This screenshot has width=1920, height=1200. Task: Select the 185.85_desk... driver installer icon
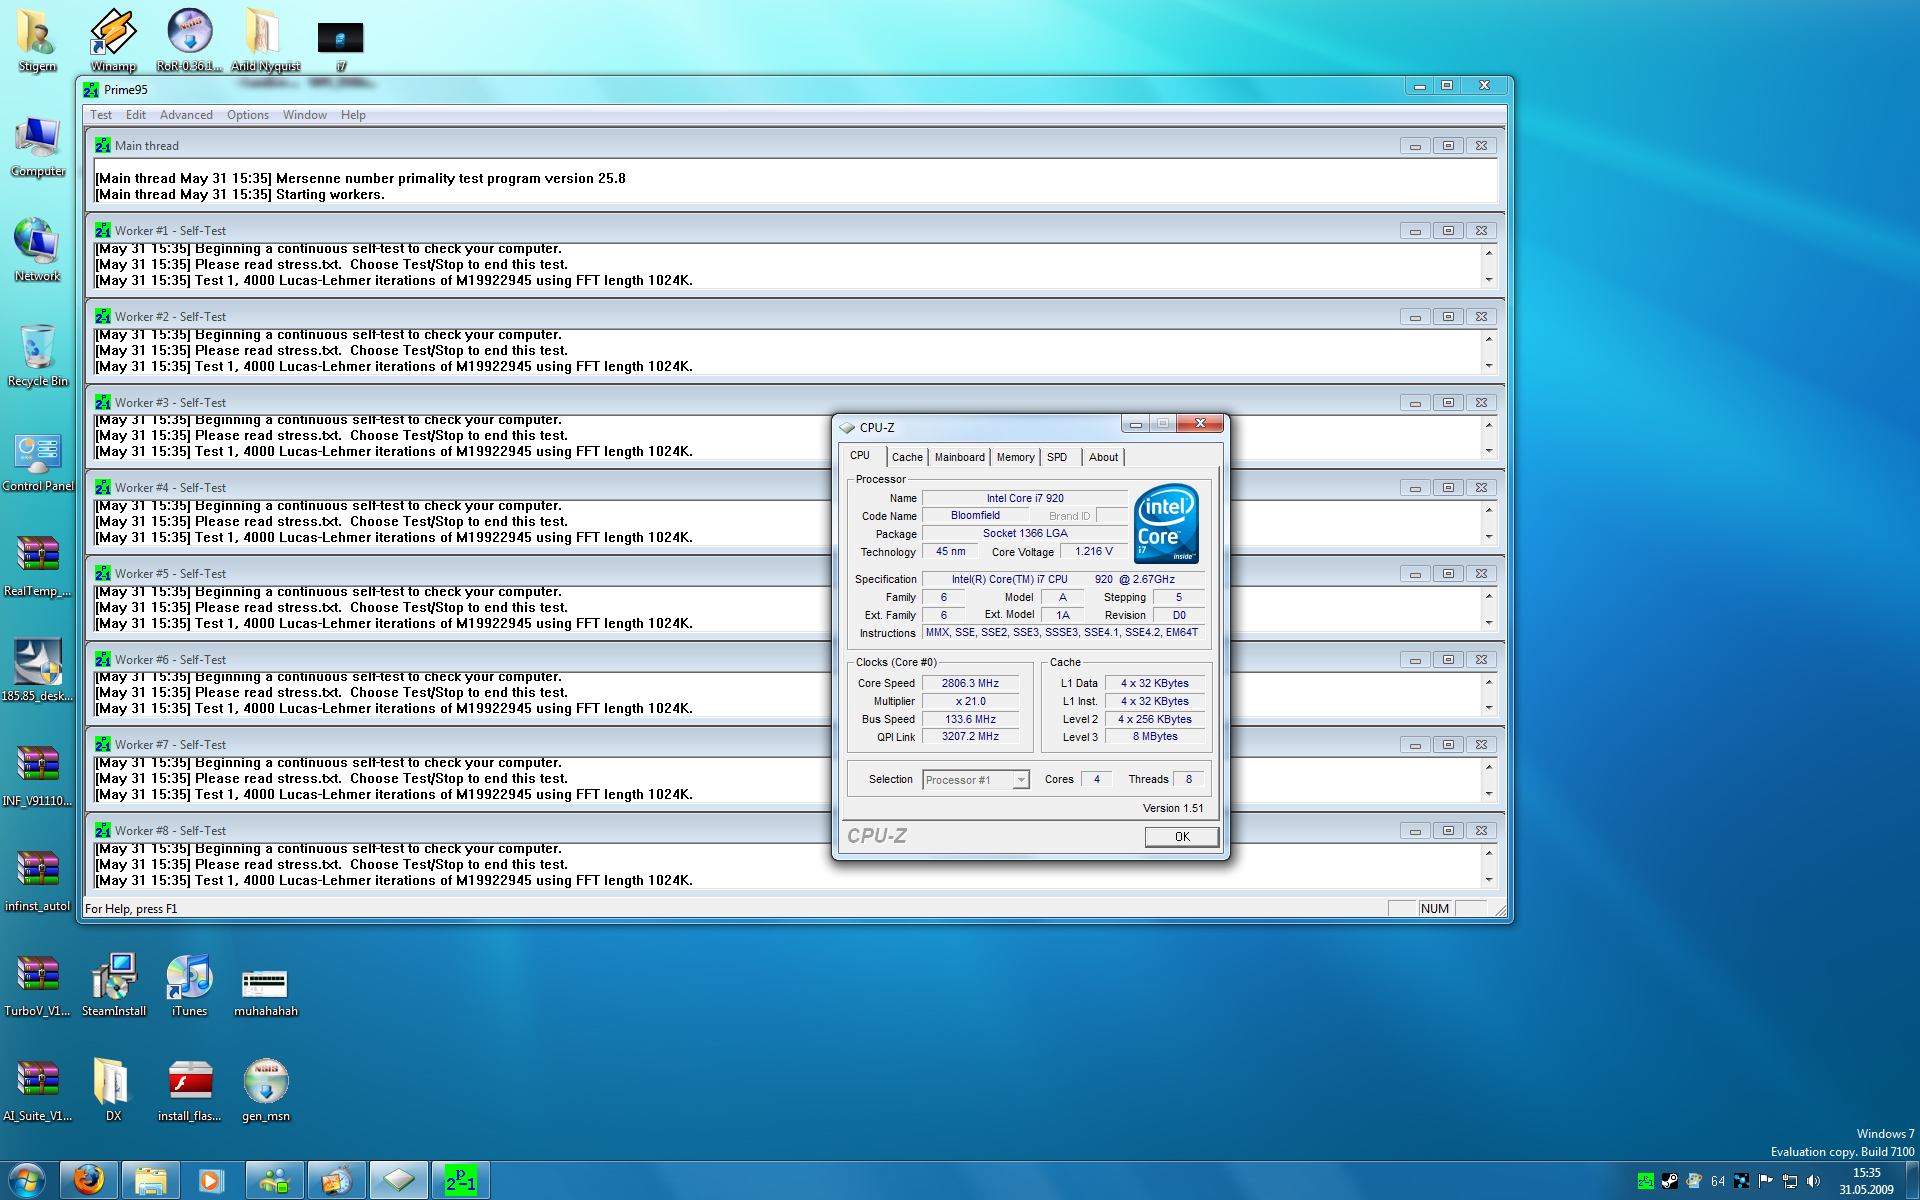[x=38, y=670]
